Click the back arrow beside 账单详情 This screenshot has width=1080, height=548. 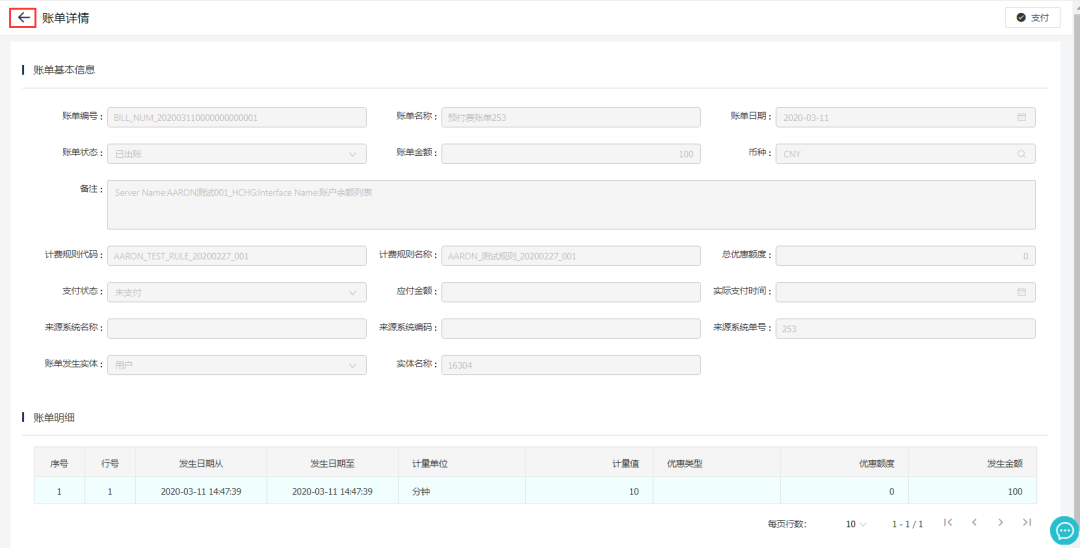[x=24, y=18]
